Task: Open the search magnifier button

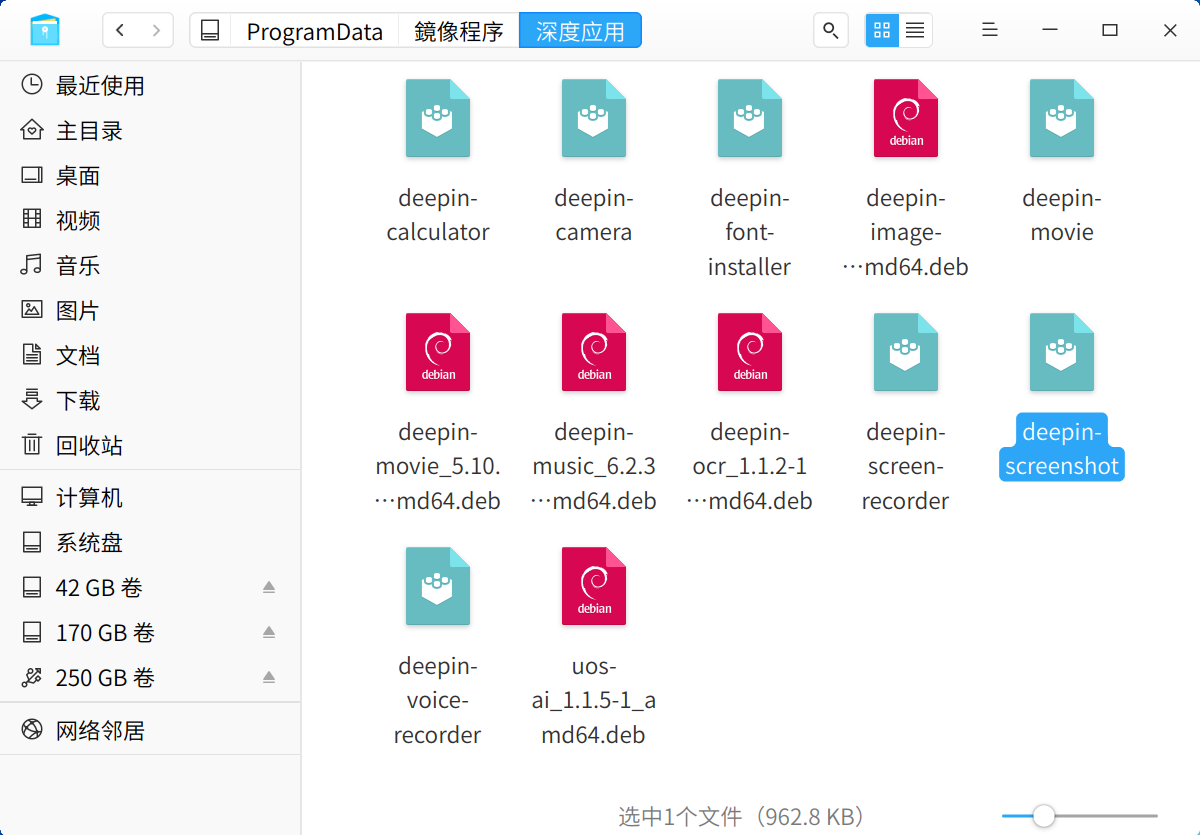Action: click(830, 30)
